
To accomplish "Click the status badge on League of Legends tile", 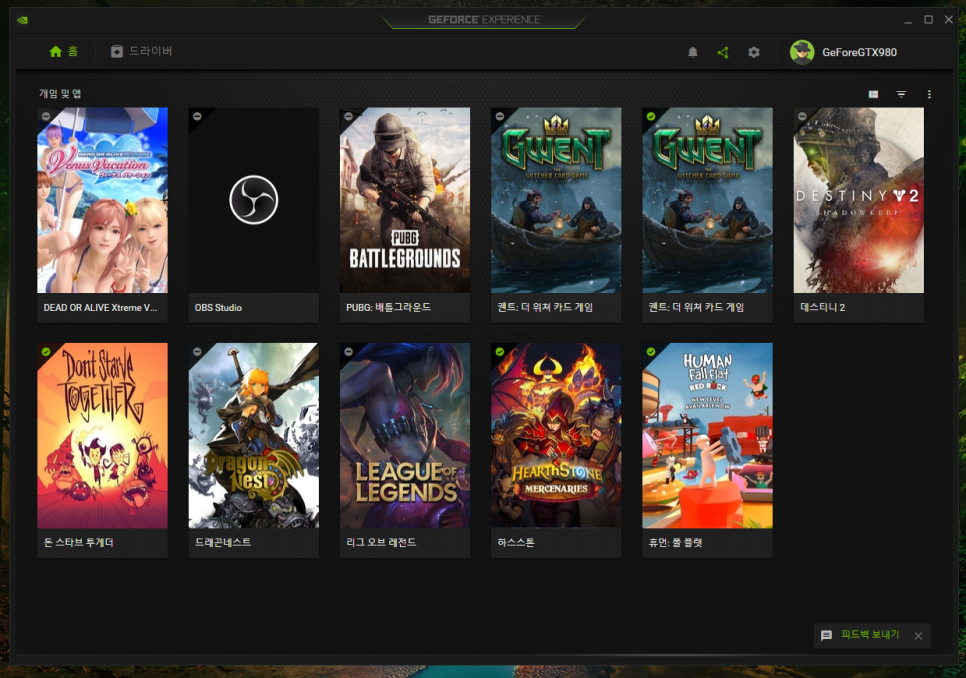I will click(x=349, y=352).
